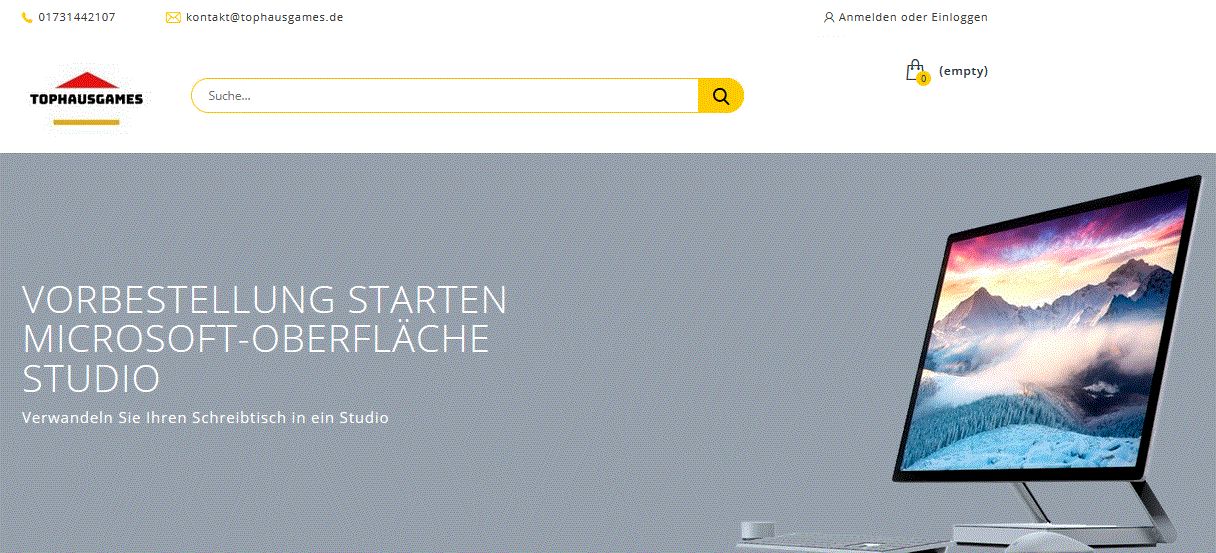Click inside the Suche... search field
The width and height of the screenshot is (1216, 553).
(445, 96)
